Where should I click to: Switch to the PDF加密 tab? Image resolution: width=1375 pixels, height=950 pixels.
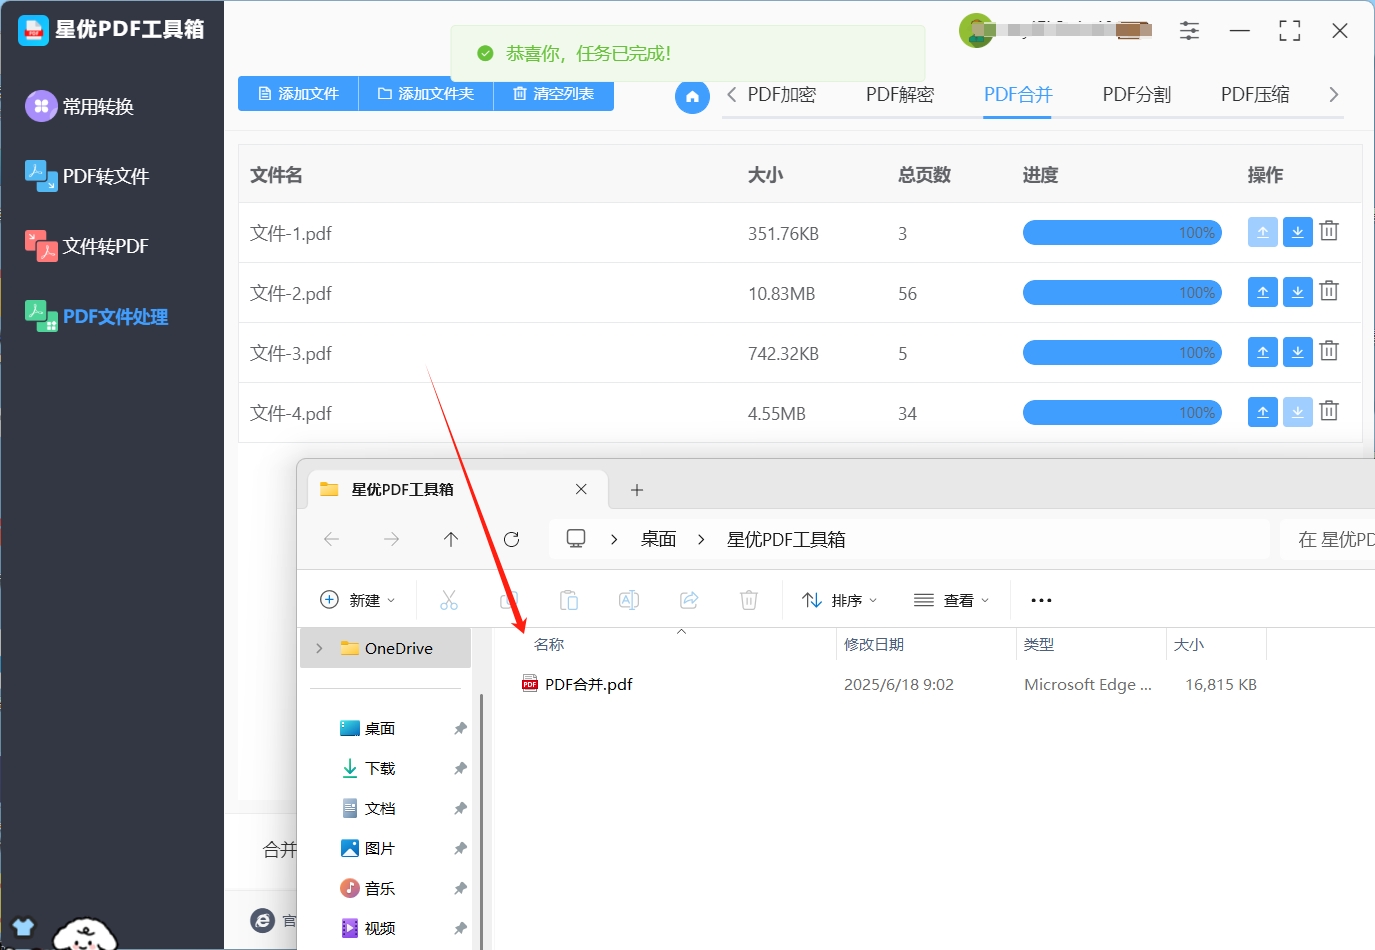[782, 95]
